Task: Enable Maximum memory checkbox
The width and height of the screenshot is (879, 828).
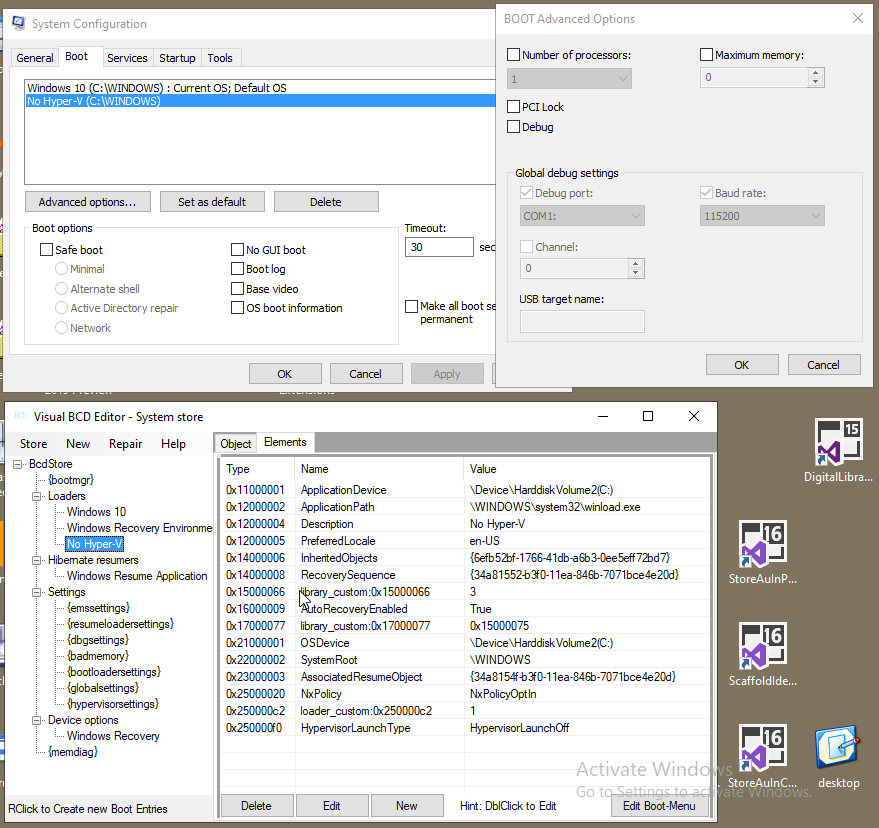Action: tap(706, 55)
